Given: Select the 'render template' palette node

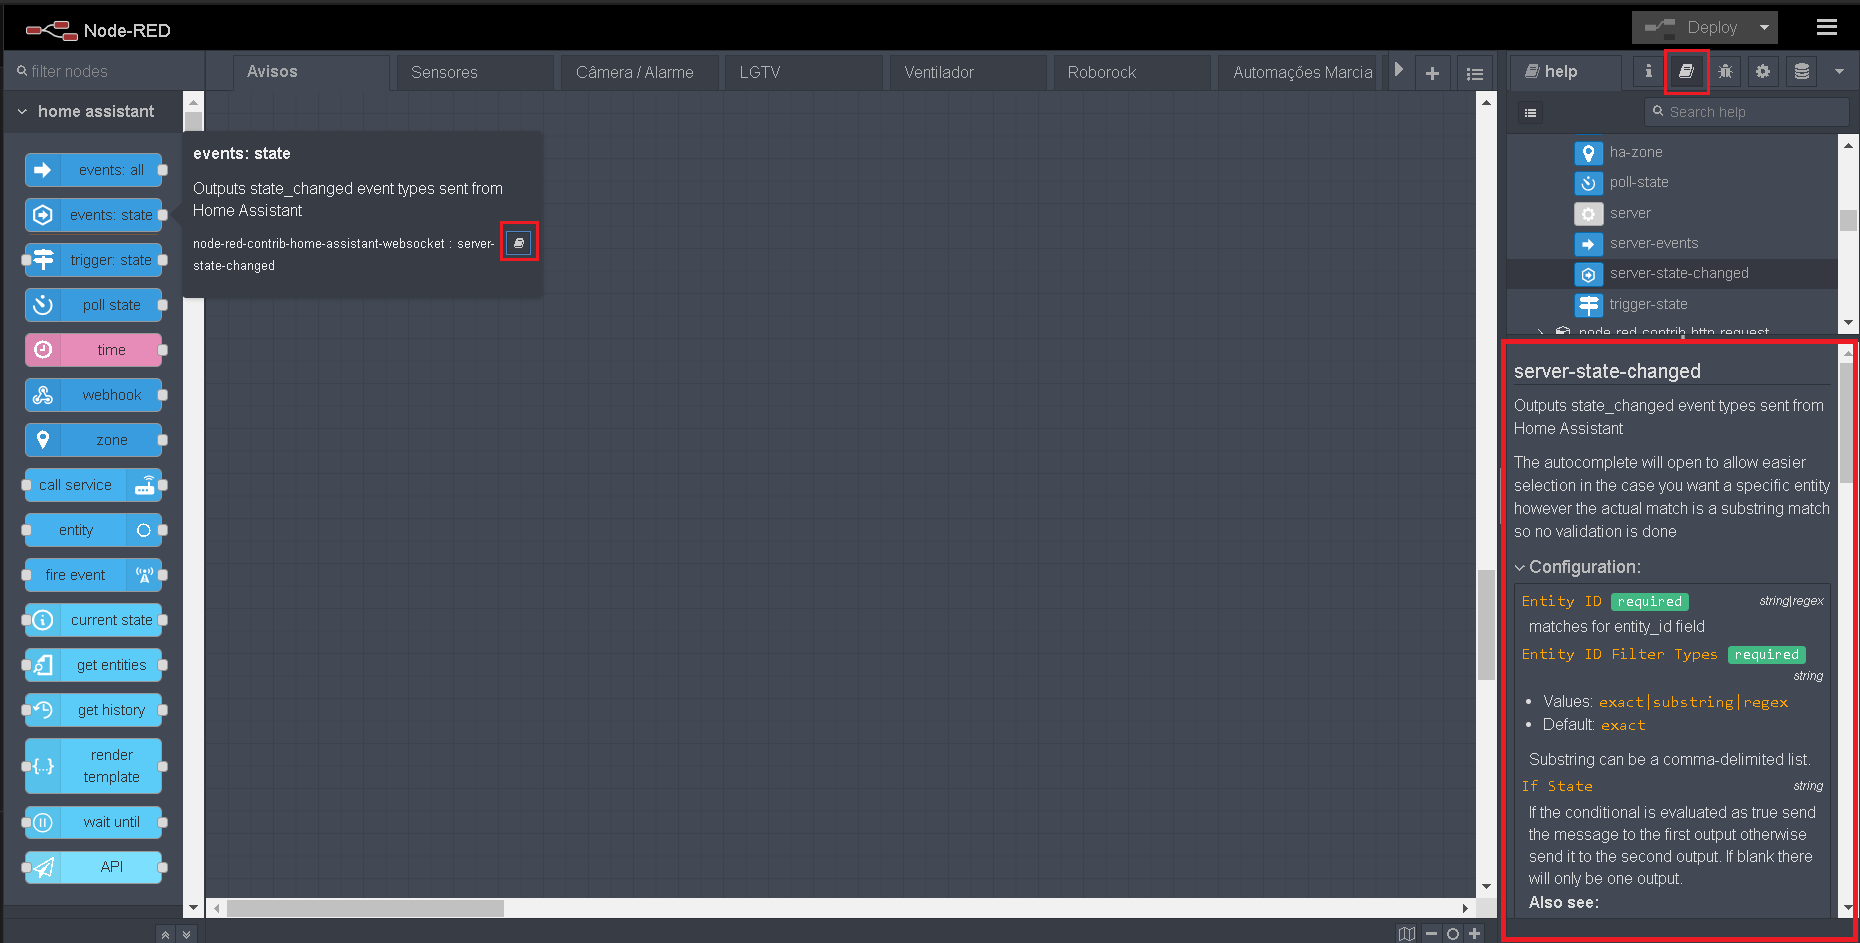Looking at the screenshot, I should tap(94, 766).
